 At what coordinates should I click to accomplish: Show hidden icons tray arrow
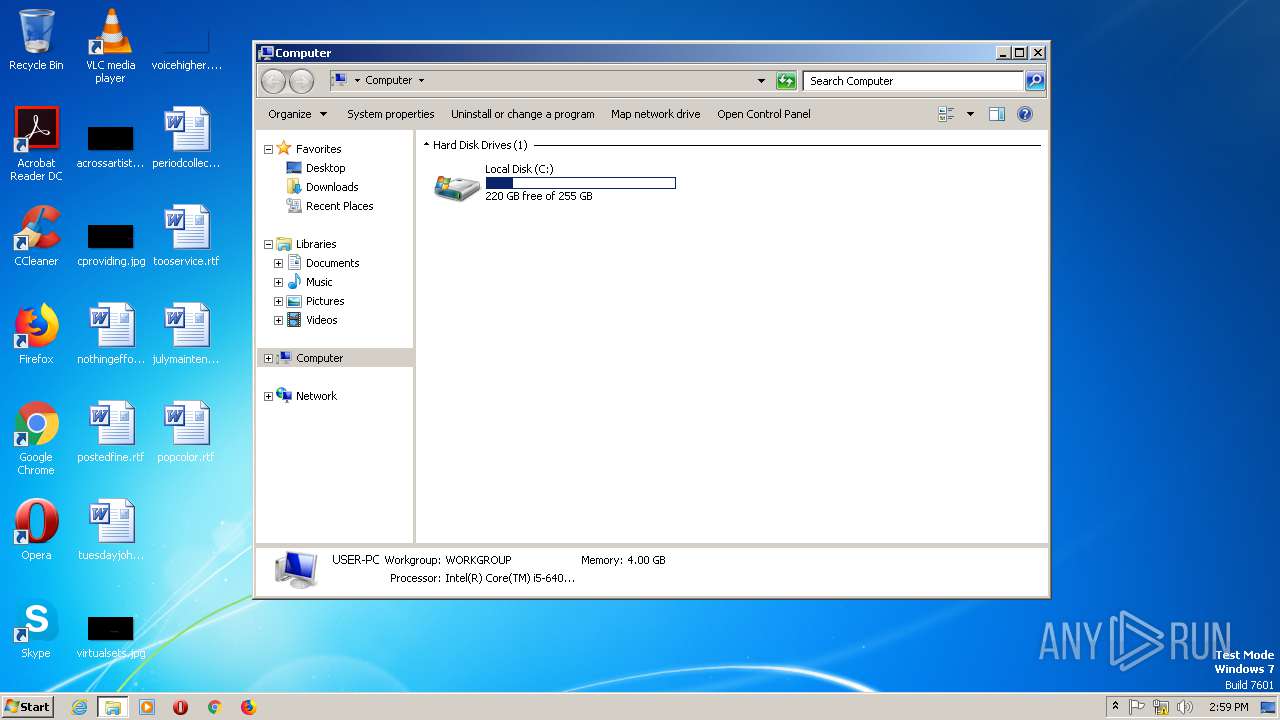[x=1115, y=707]
